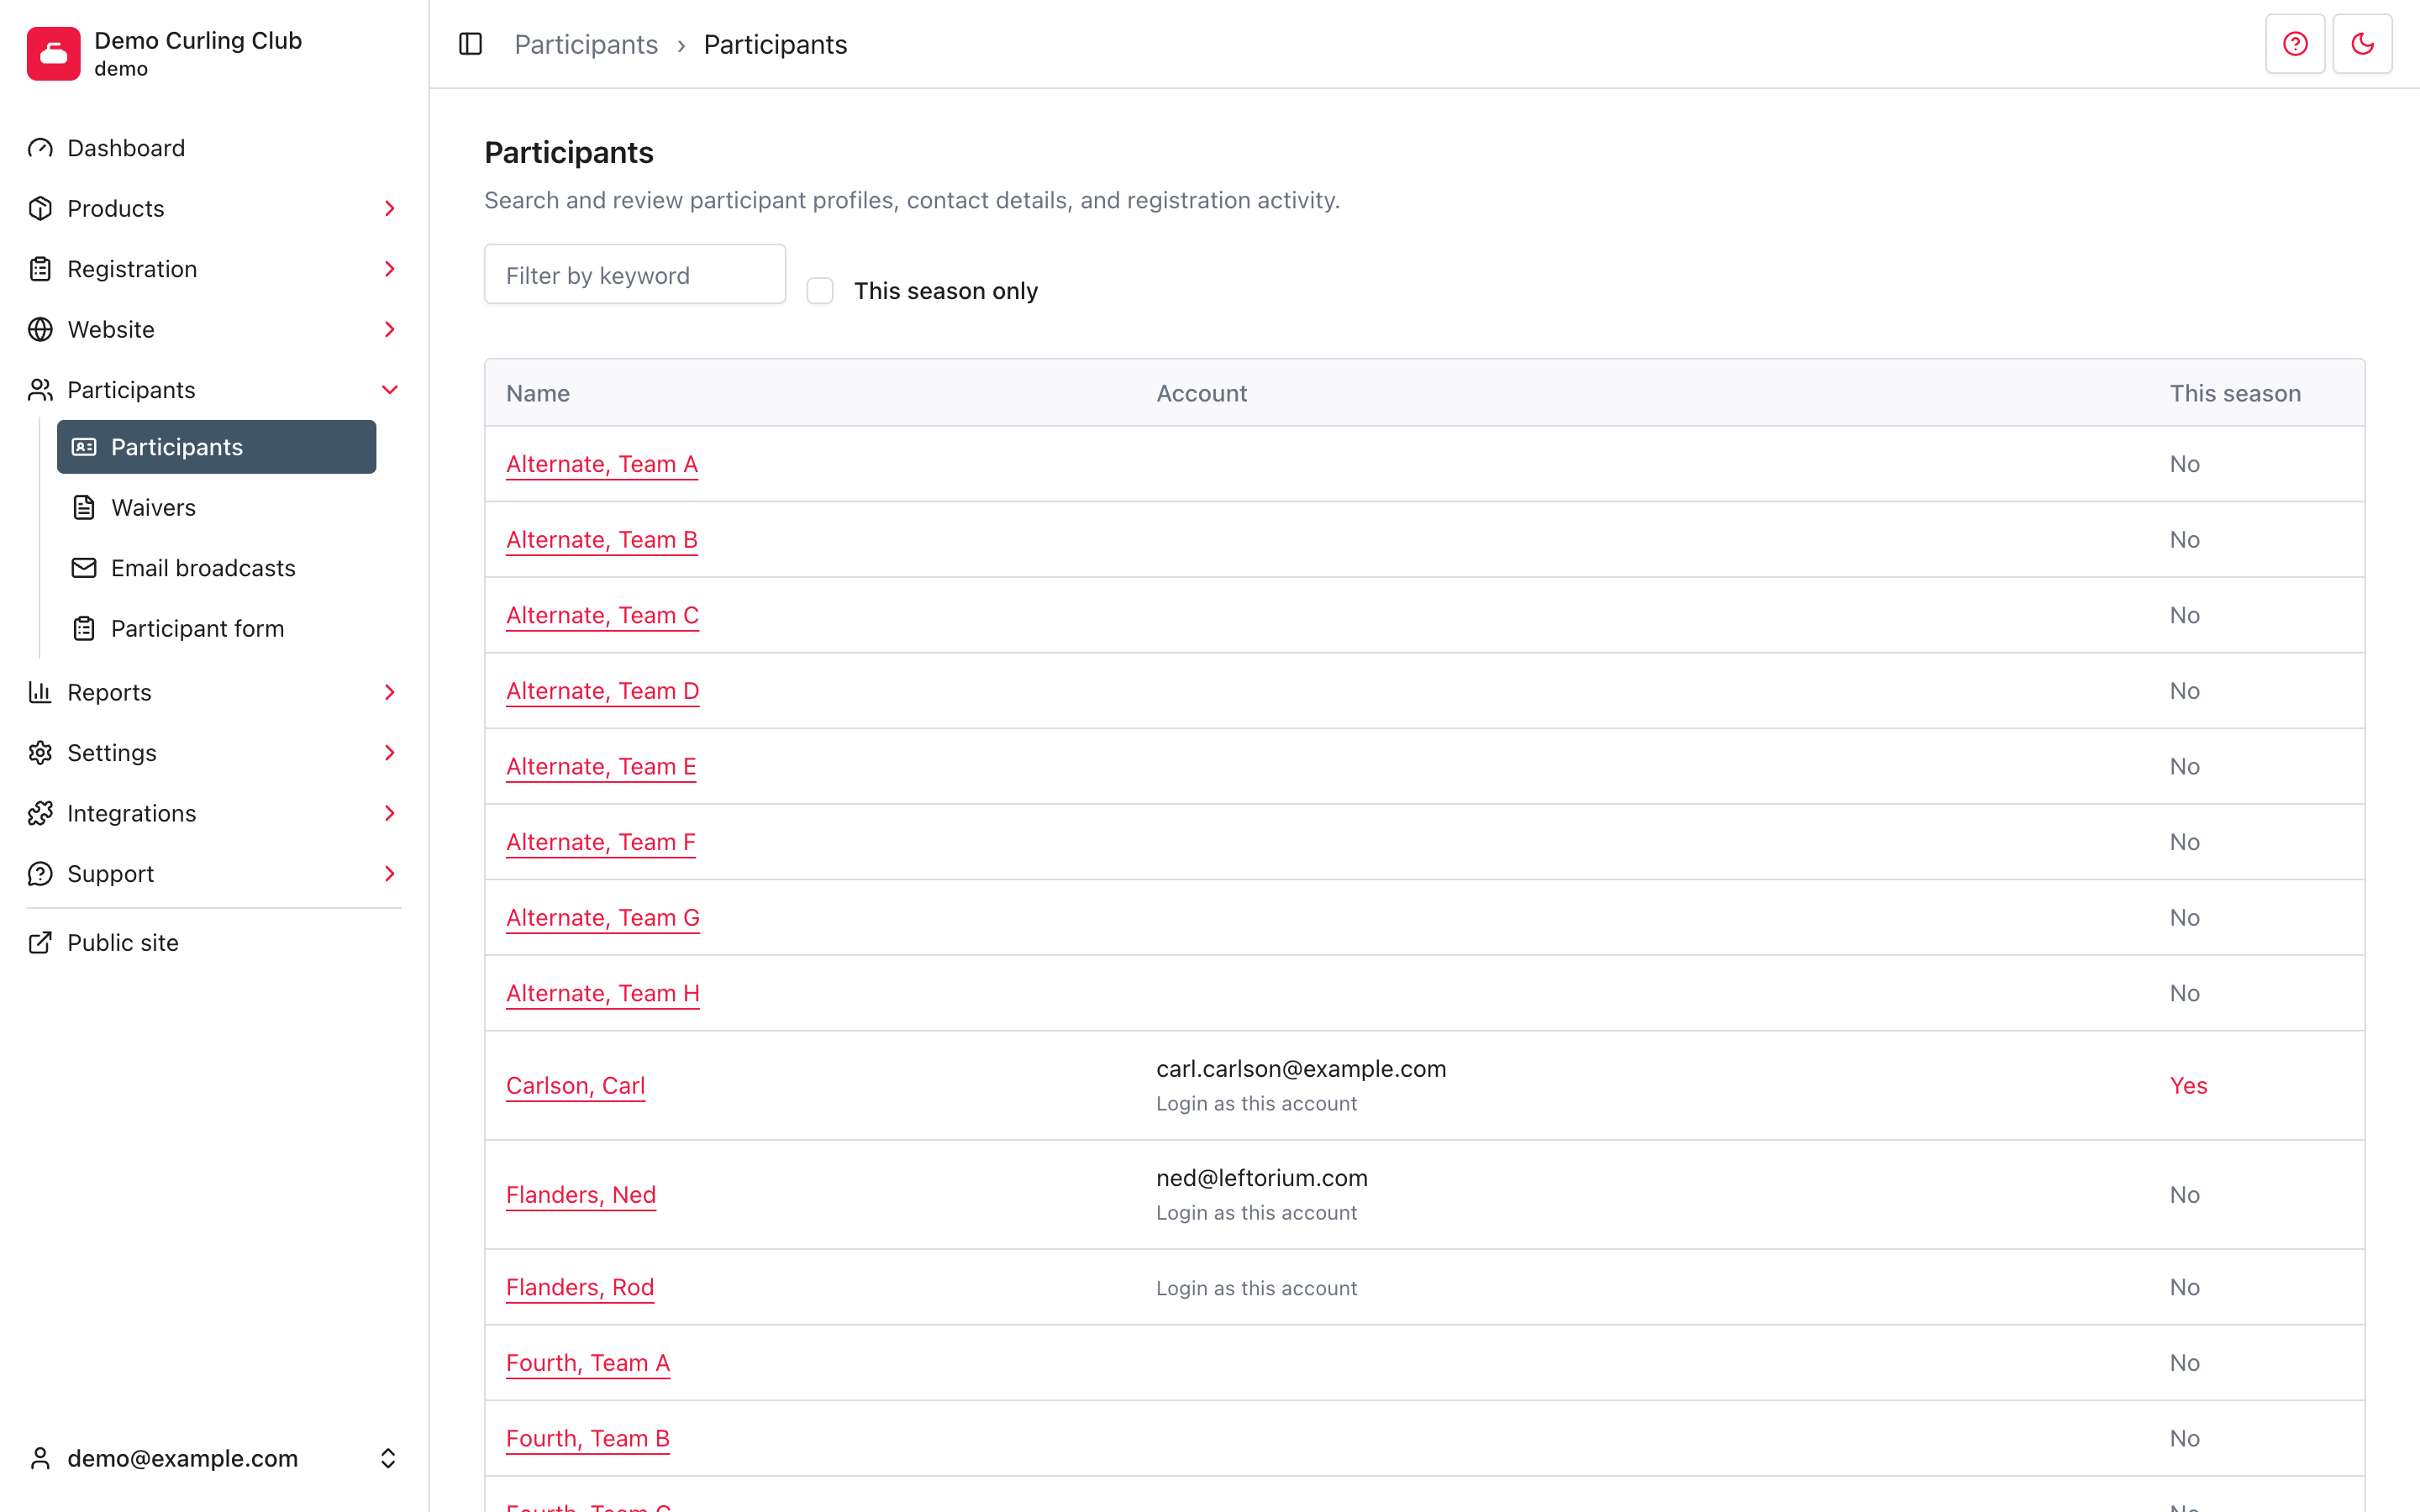The height and width of the screenshot is (1512, 2420).
Task: Click the Participants page heading
Action: [569, 152]
